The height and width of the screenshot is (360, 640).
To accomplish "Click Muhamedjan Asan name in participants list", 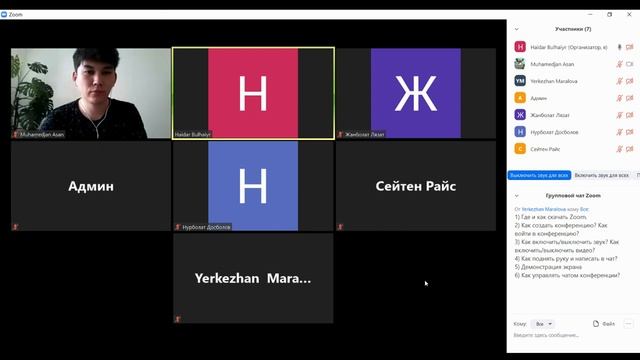I will coord(552,64).
